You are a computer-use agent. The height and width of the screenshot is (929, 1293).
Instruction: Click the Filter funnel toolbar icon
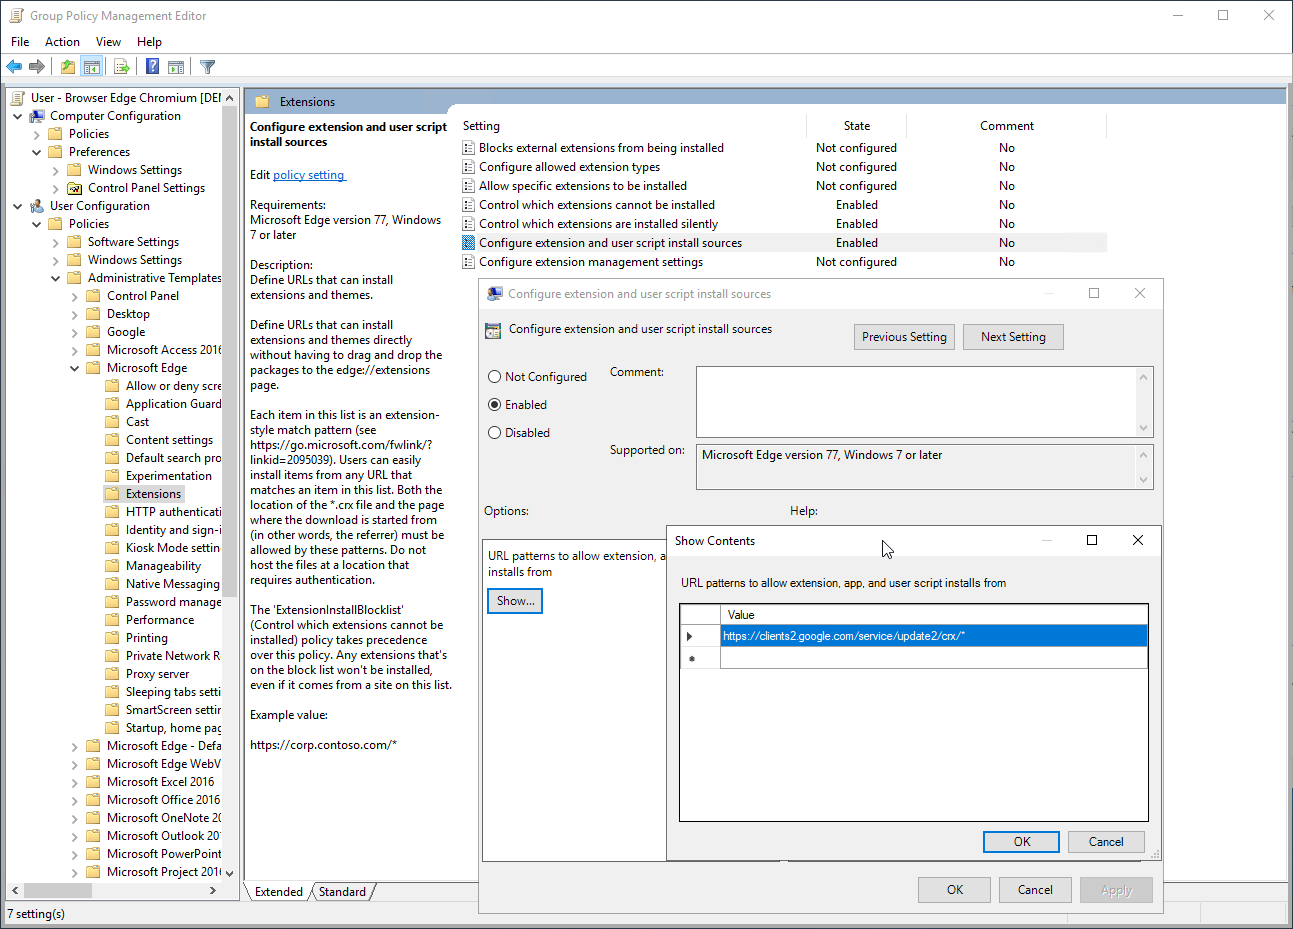coord(207,67)
